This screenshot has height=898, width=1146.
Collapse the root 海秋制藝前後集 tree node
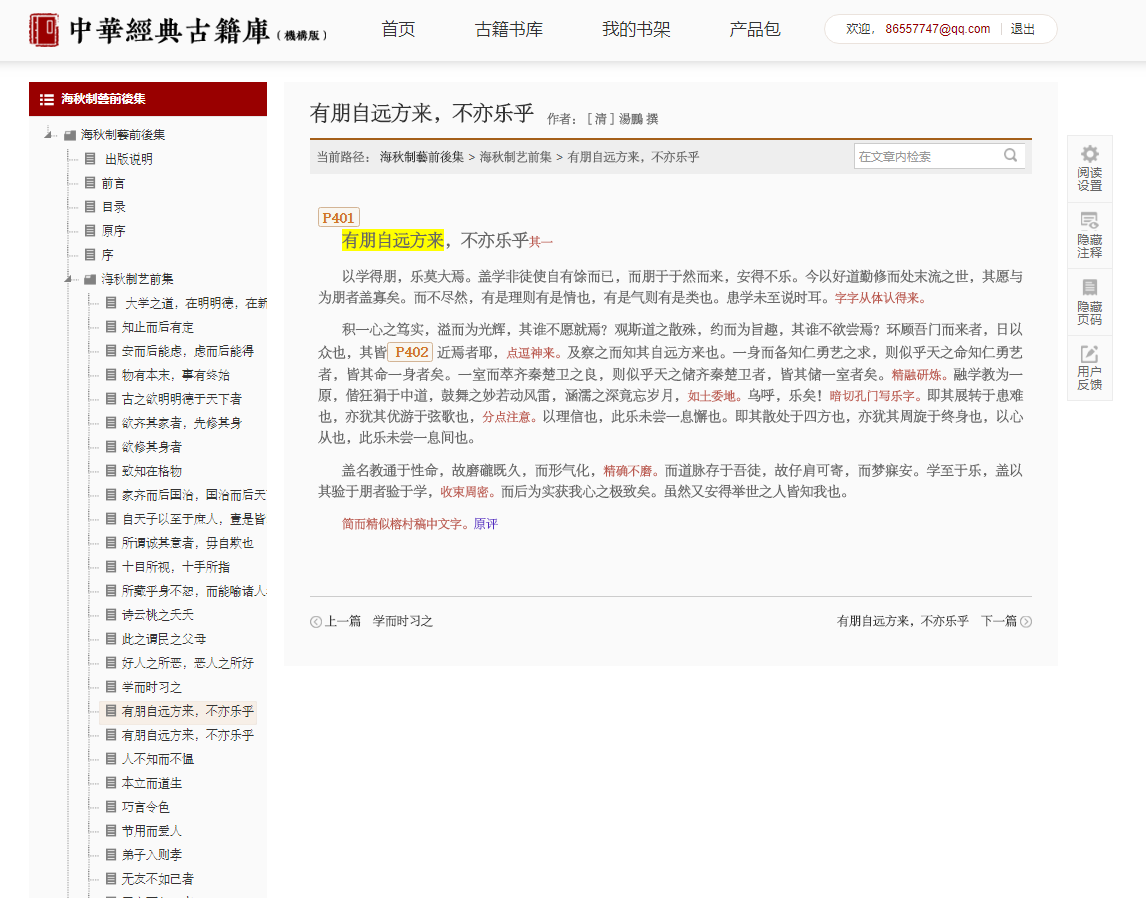click(47, 135)
